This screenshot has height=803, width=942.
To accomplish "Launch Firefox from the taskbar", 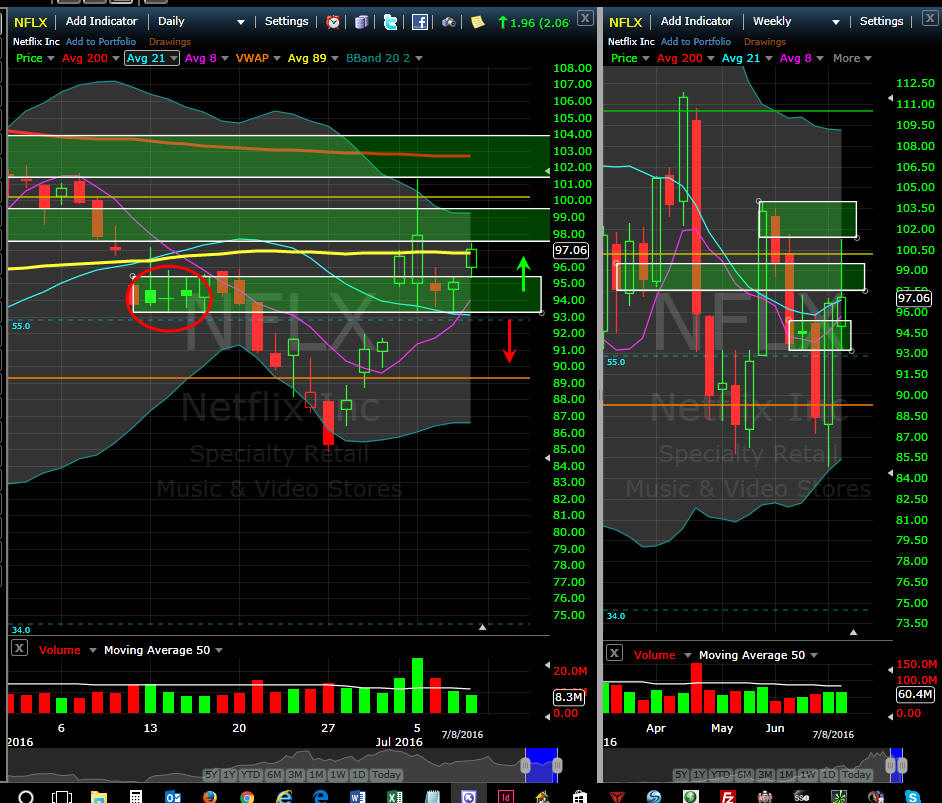I will [210, 796].
